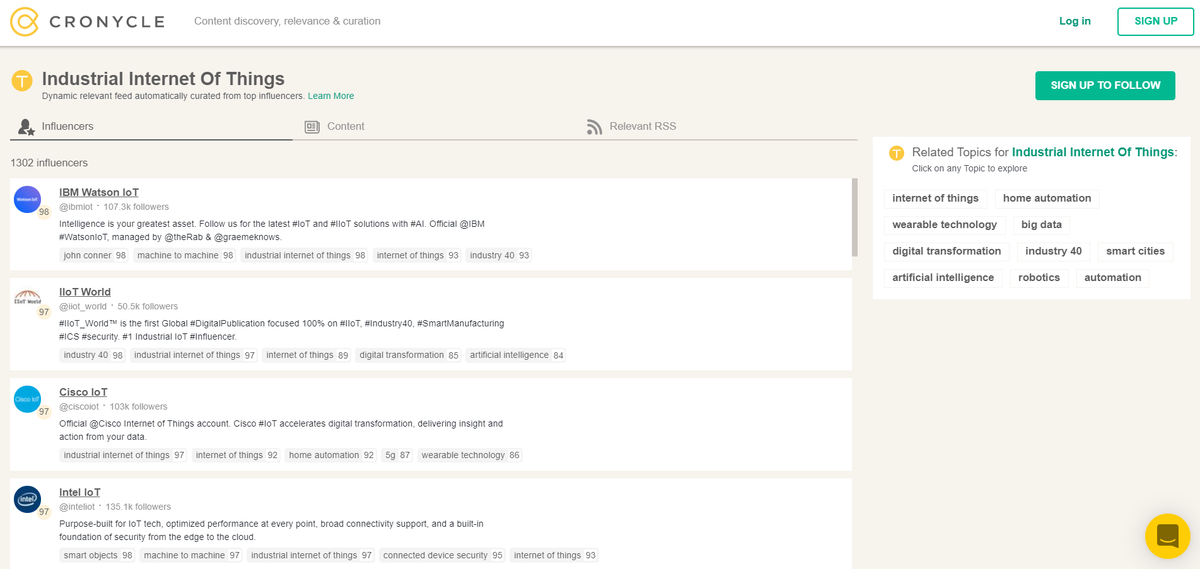Select related topic internet of things
This screenshot has height=569, width=1200.
(936, 198)
